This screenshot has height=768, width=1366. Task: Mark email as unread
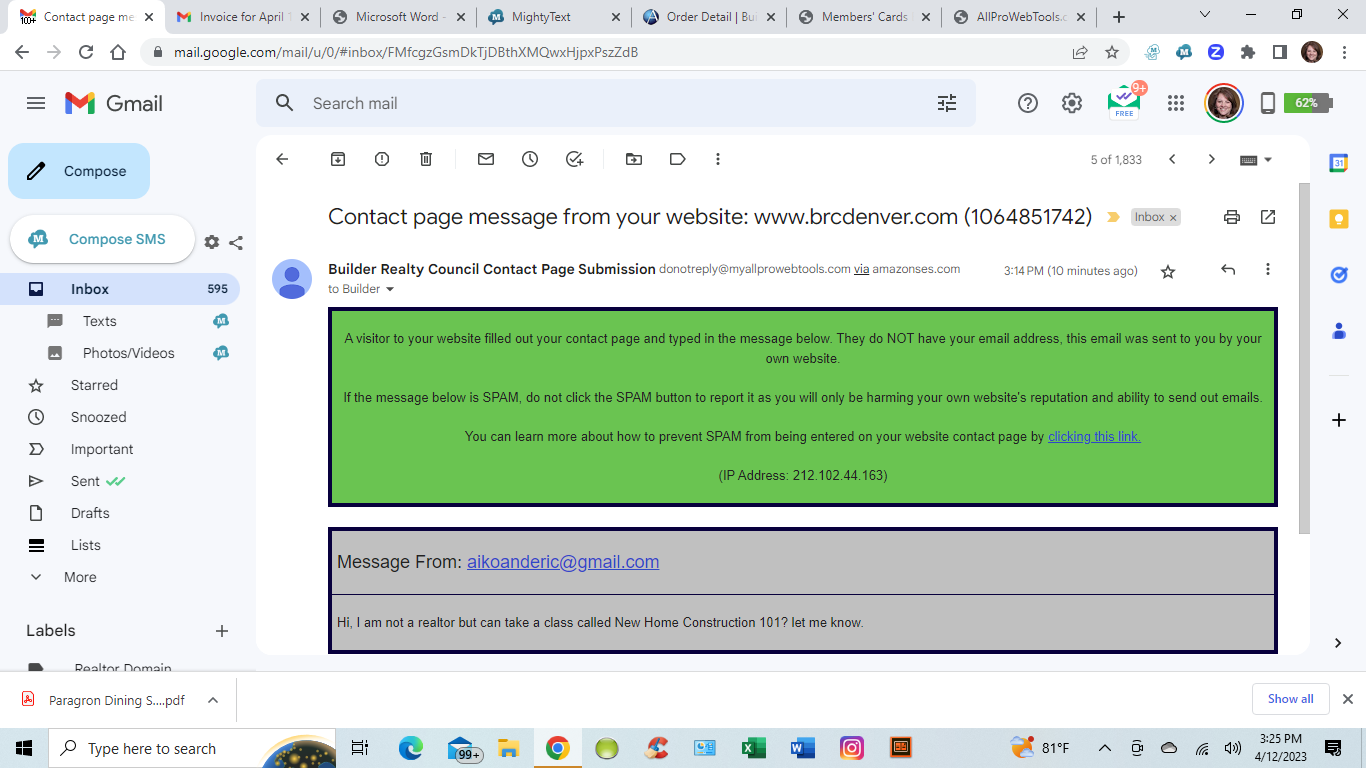point(486,159)
